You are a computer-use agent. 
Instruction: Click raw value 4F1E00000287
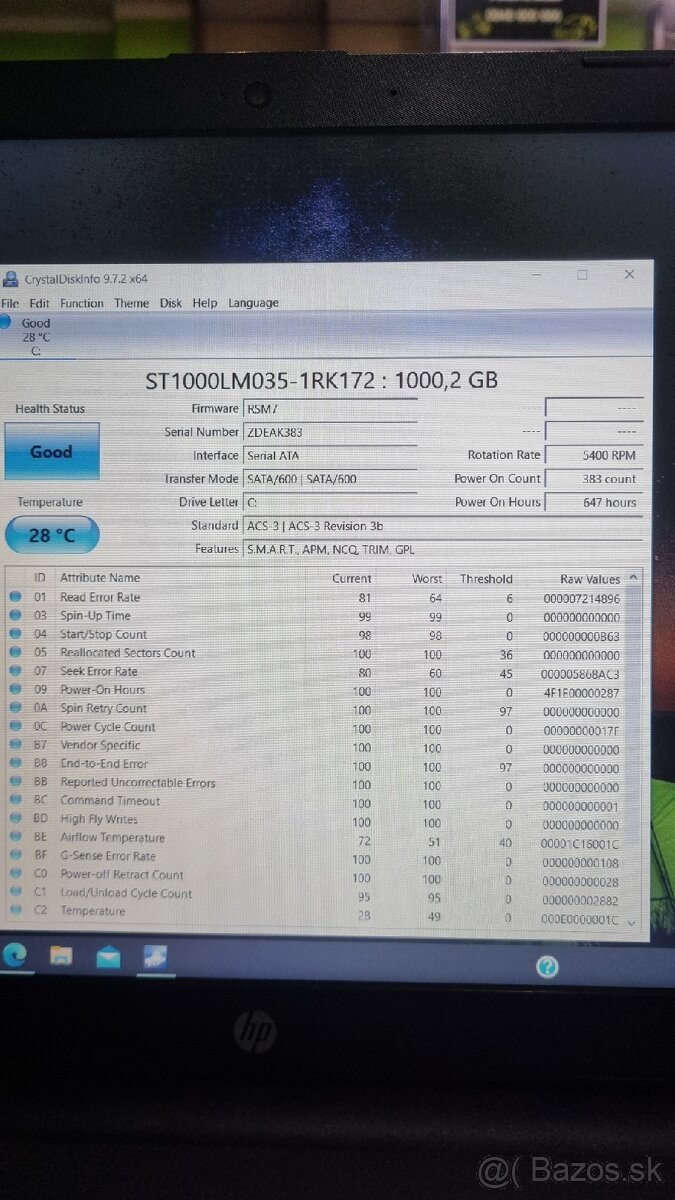[x=581, y=692]
